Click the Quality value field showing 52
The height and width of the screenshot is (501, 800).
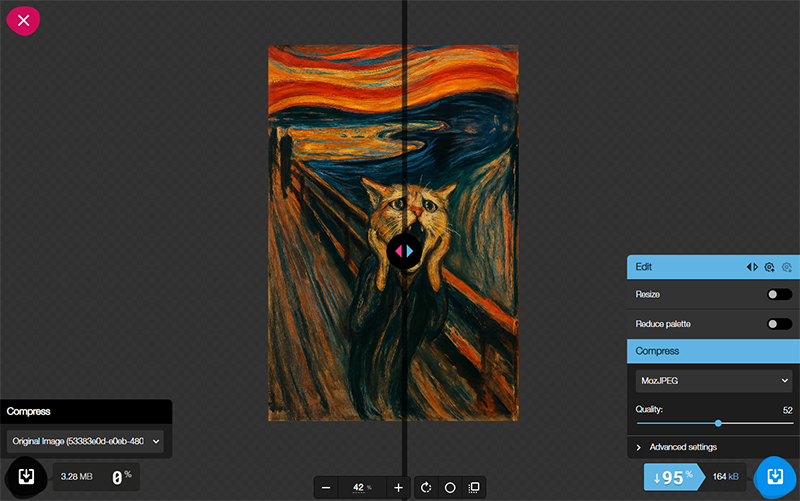[787, 410]
